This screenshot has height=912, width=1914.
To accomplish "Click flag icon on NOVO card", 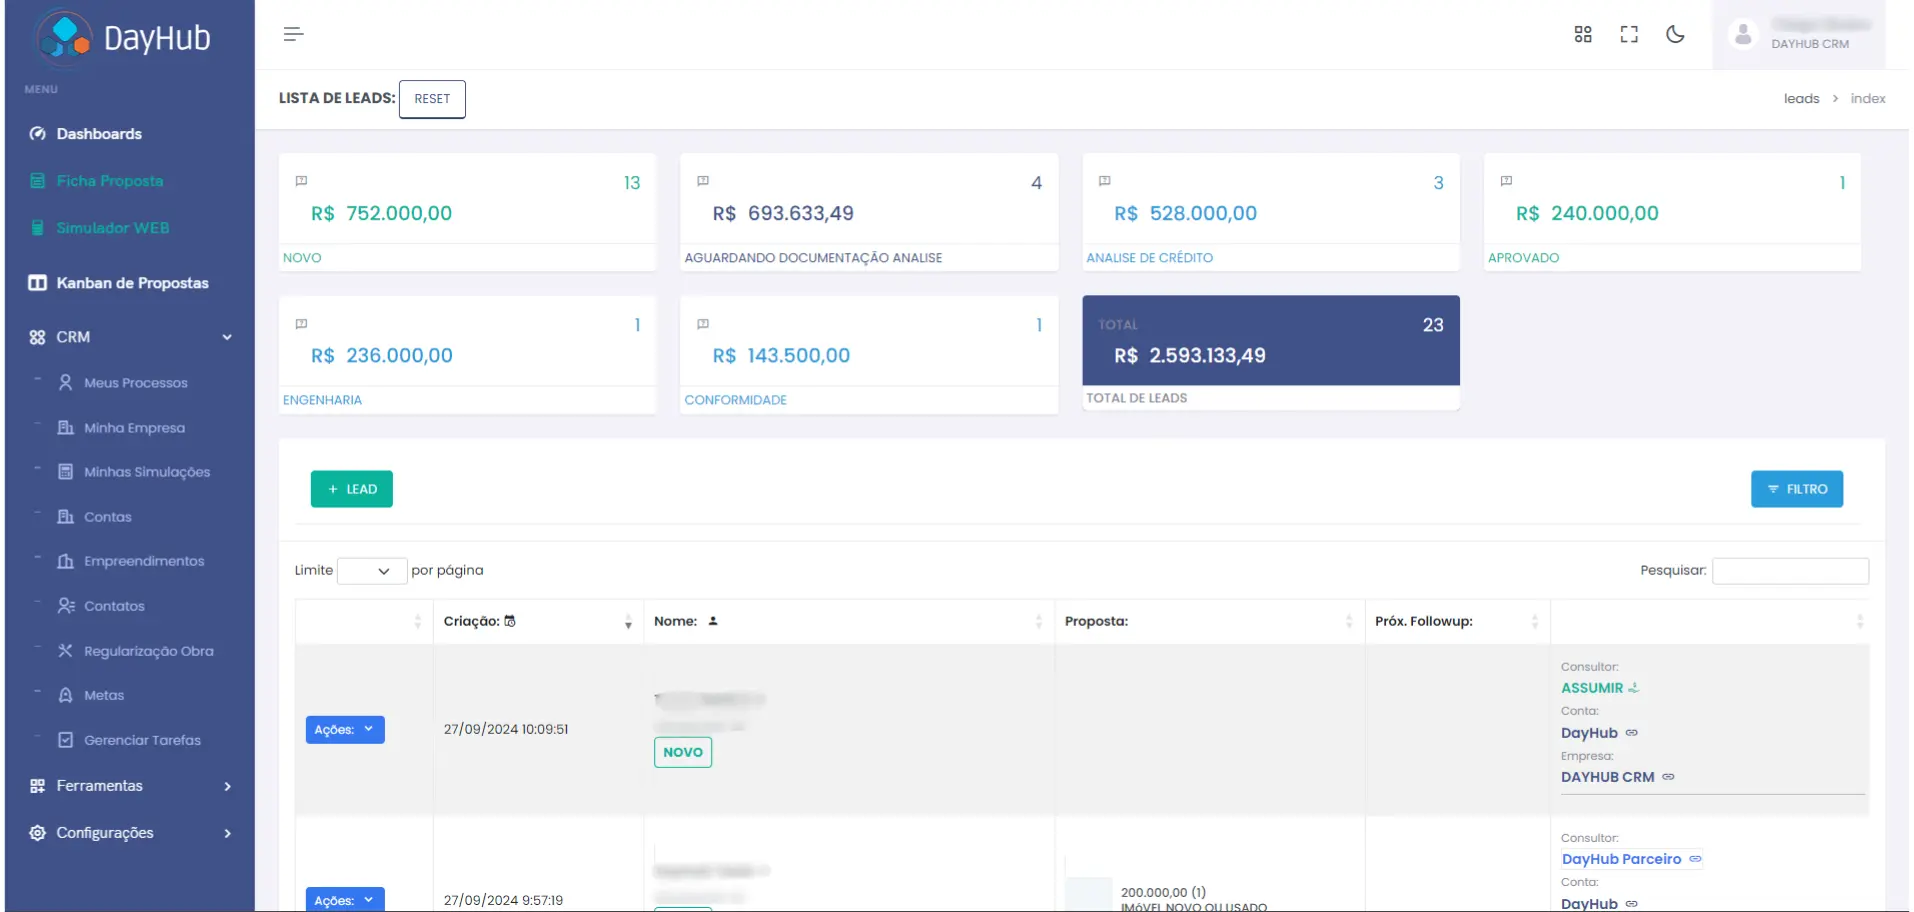I will click(301, 181).
